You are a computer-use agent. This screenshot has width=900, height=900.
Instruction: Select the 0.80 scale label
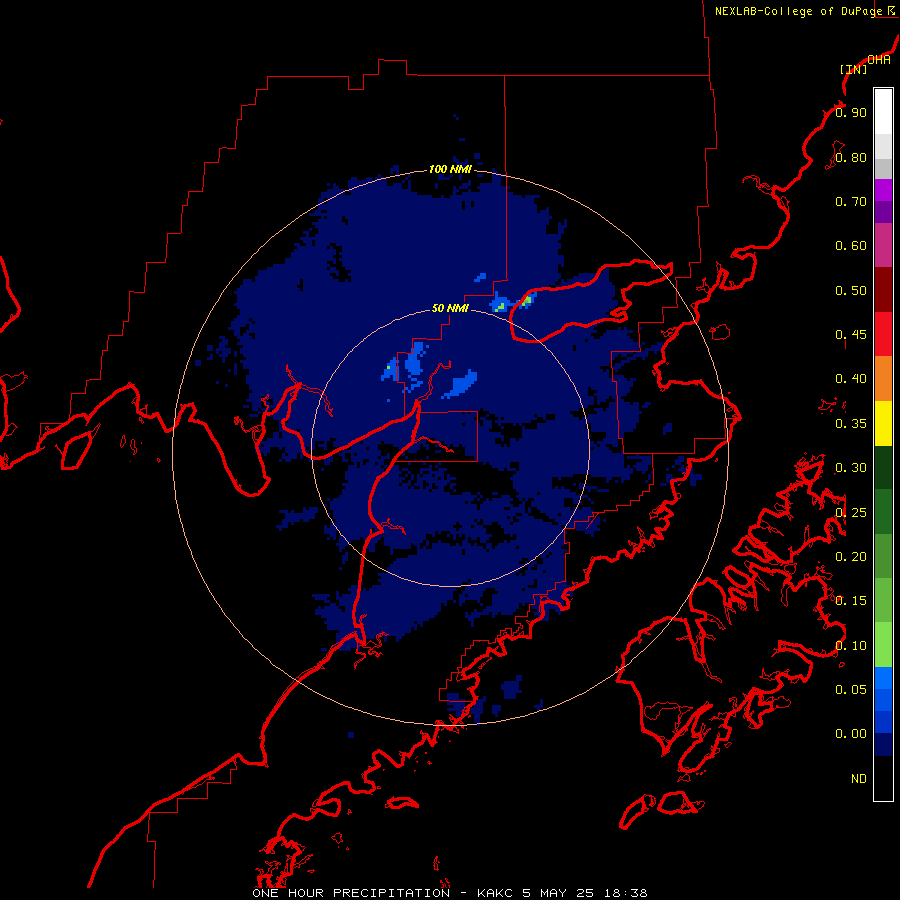point(851,157)
